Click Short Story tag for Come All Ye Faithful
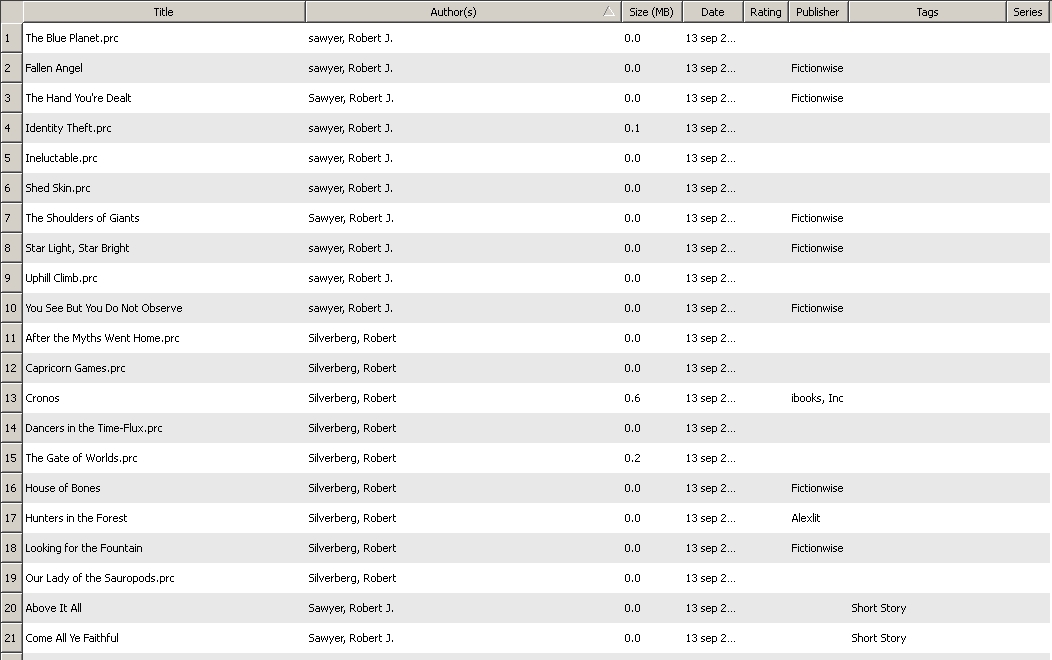The image size is (1052, 660). [x=879, y=638]
